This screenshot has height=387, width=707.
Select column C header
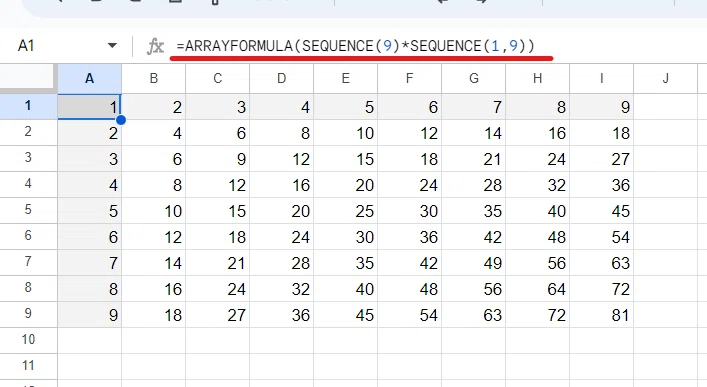point(218,78)
